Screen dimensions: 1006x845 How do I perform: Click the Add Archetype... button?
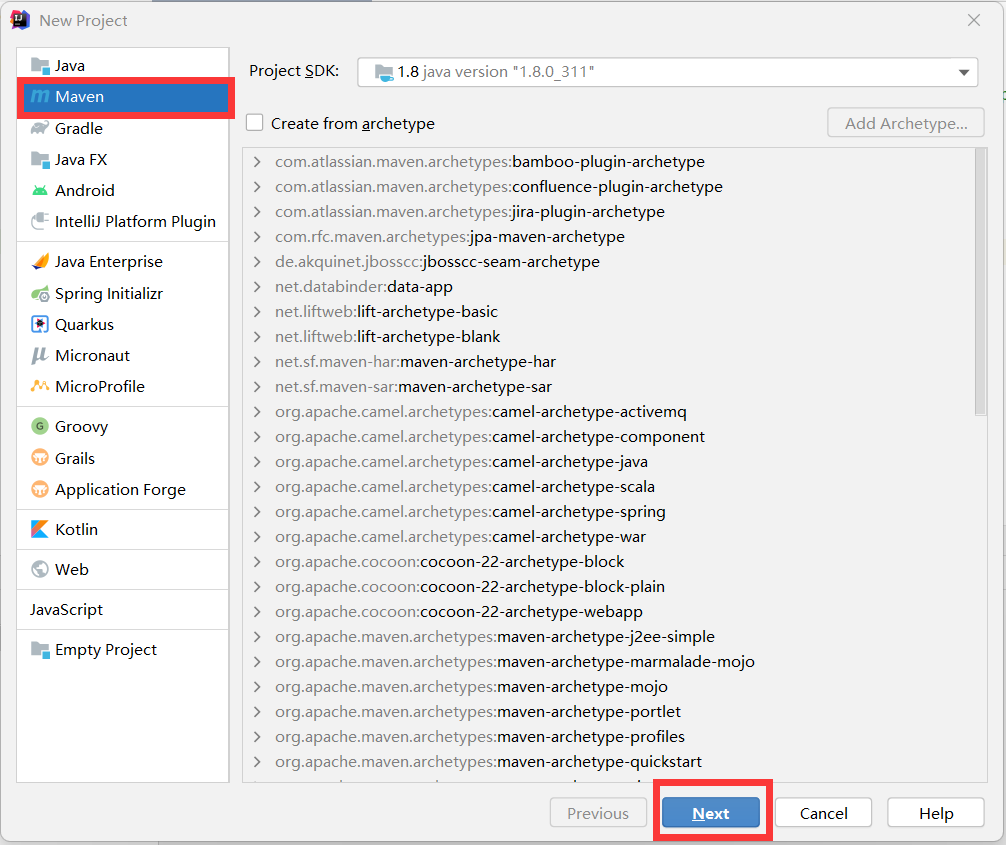(x=906, y=123)
